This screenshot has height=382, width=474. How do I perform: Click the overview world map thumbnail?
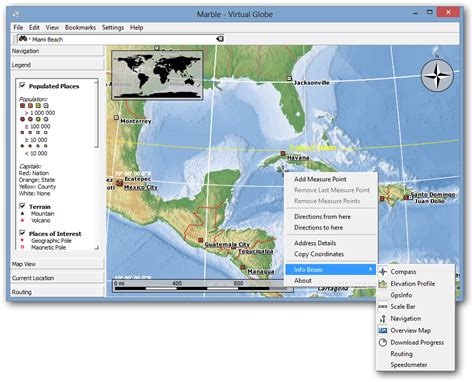coord(157,75)
